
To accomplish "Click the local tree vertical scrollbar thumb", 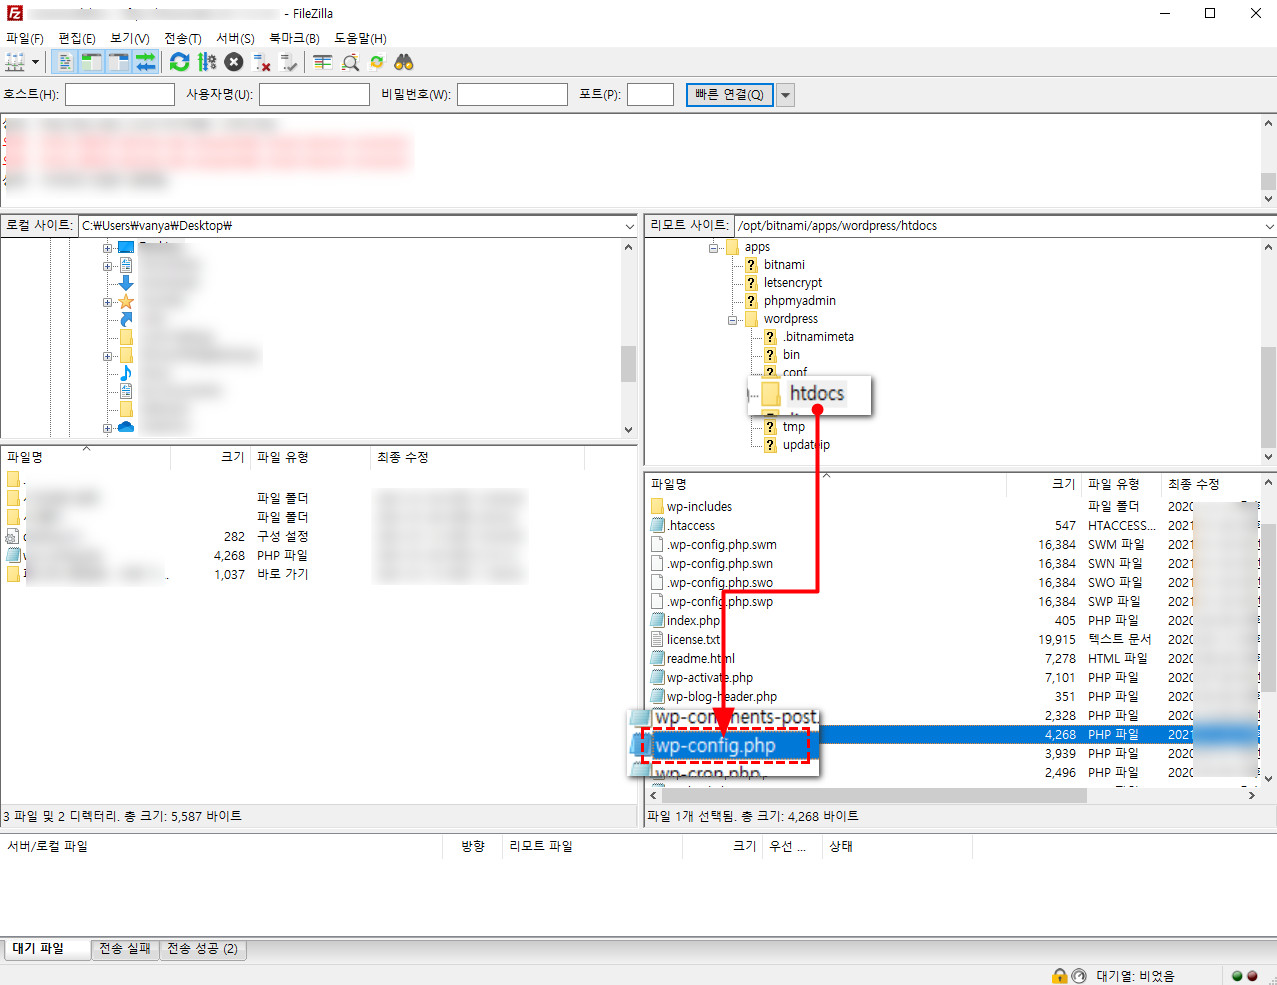I will click(628, 364).
